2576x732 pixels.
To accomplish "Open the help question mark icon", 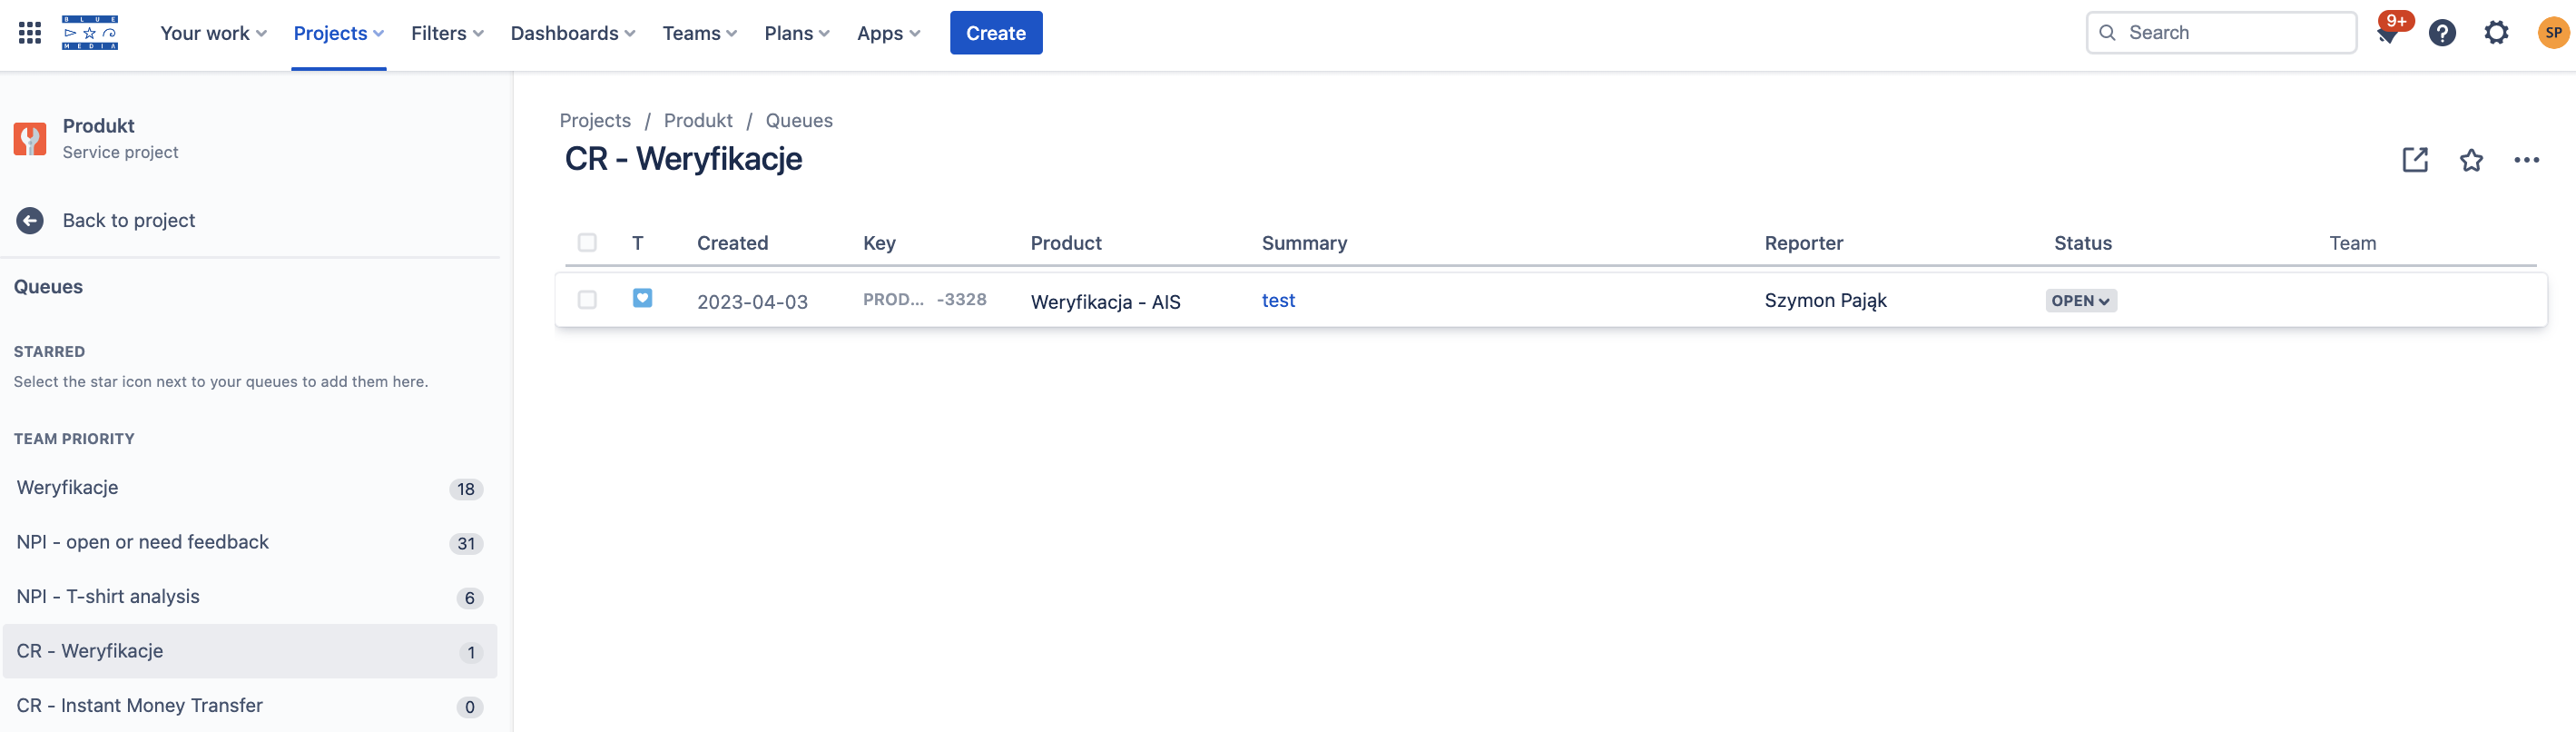I will coord(2442,33).
